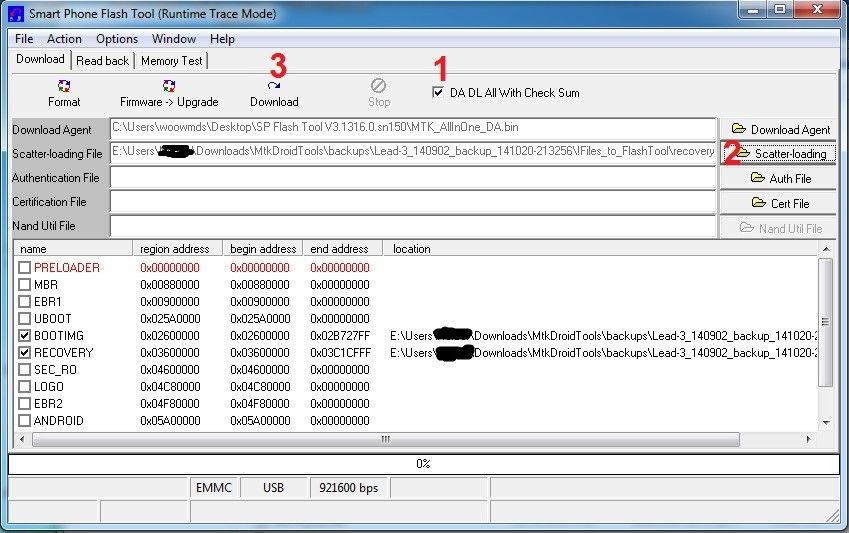This screenshot has height=533, width=849.
Task: Switch to the Download tab
Action: [40, 59]
